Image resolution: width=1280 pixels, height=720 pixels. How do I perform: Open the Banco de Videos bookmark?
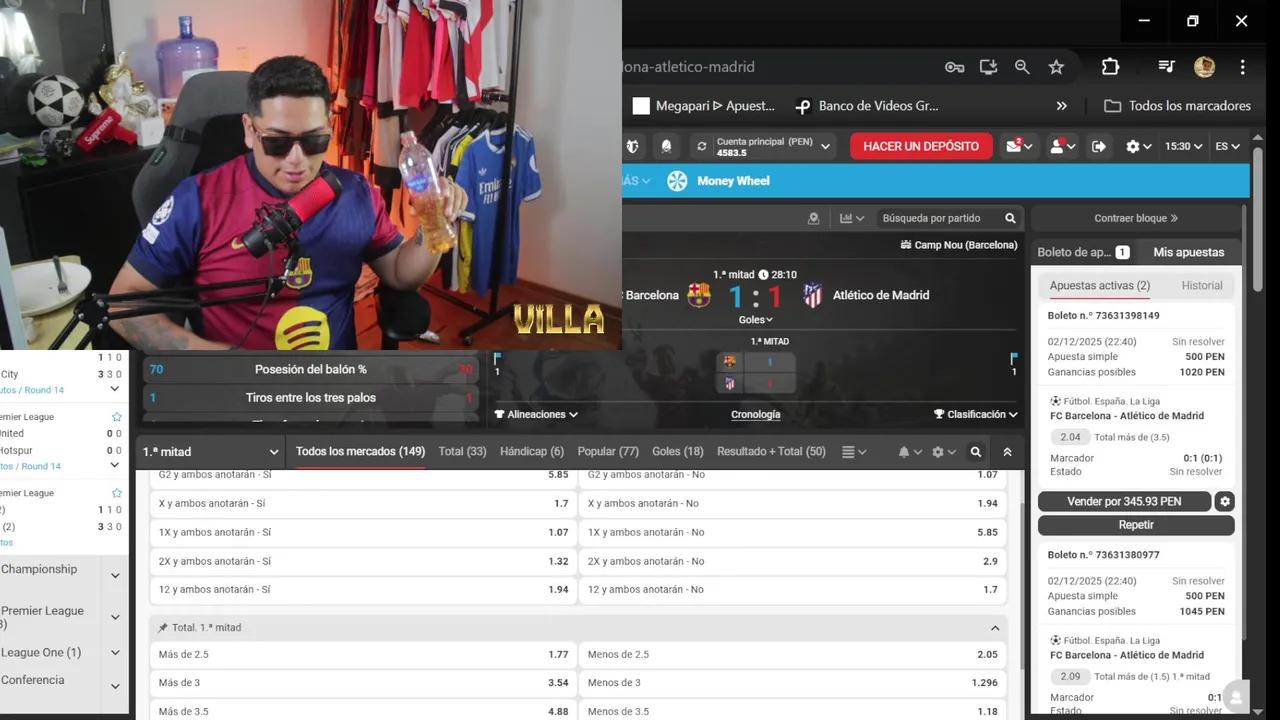867,106
